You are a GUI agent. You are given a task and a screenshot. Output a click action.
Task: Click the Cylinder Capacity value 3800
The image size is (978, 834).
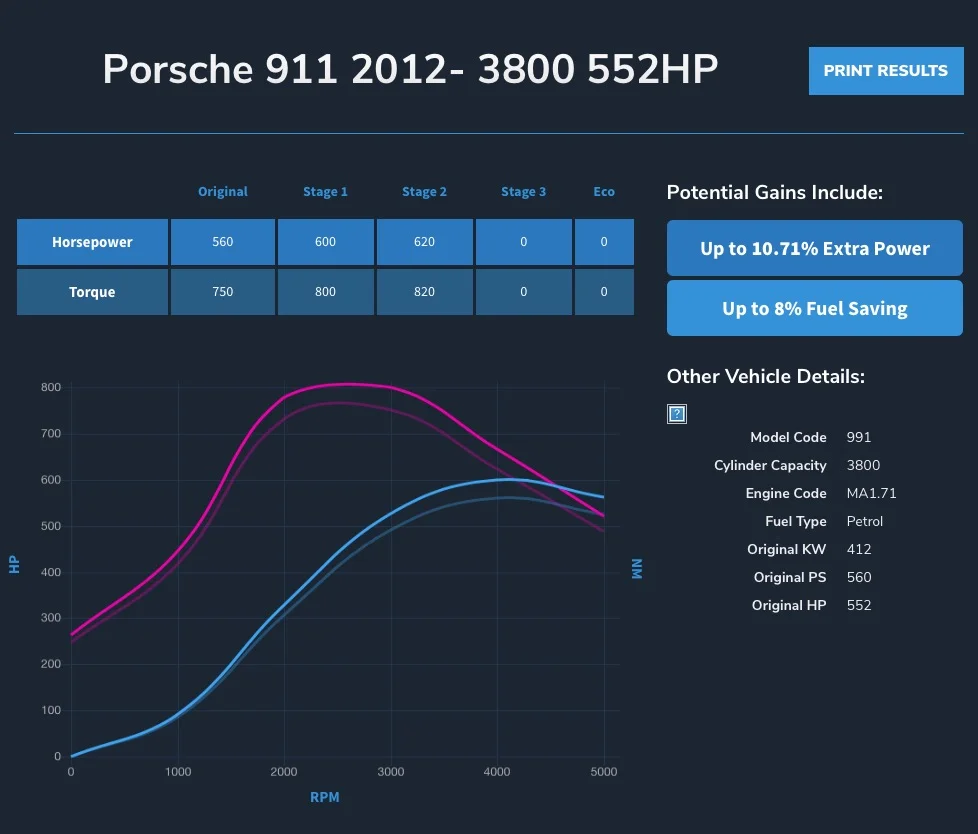point(863,465)
